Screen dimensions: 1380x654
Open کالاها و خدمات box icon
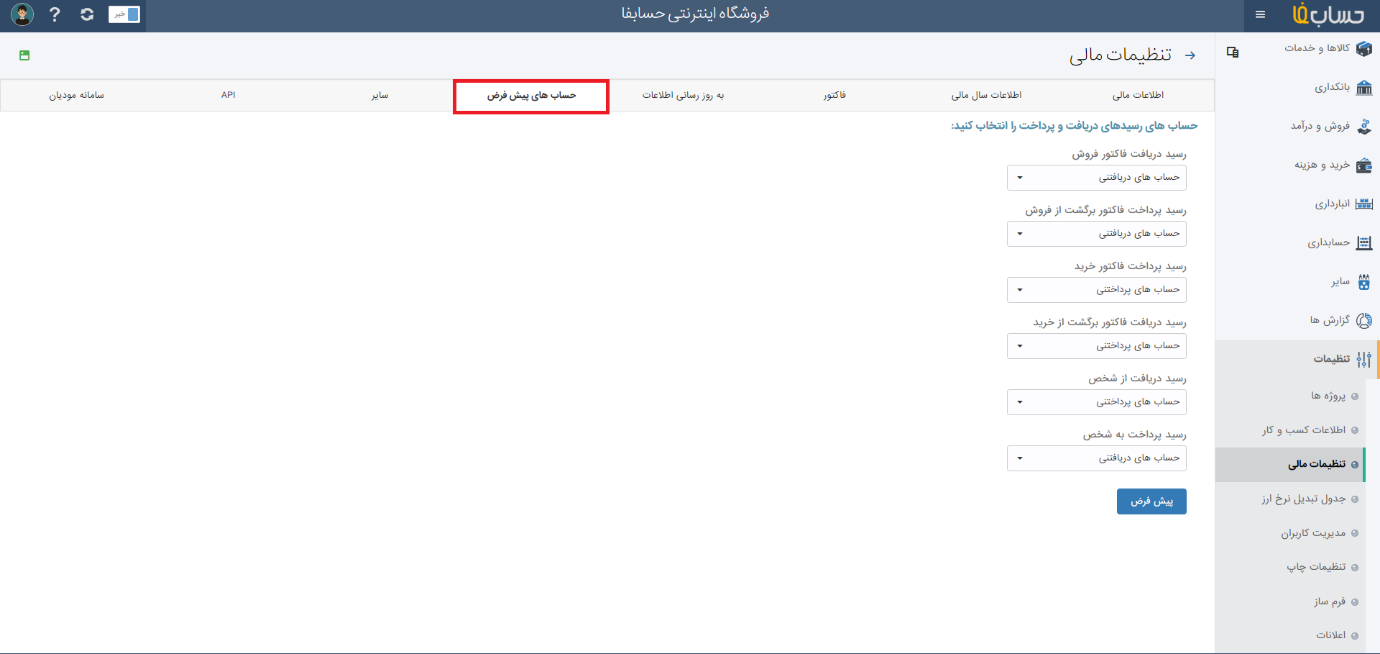pyautogui.click(x=1364, y=48)
